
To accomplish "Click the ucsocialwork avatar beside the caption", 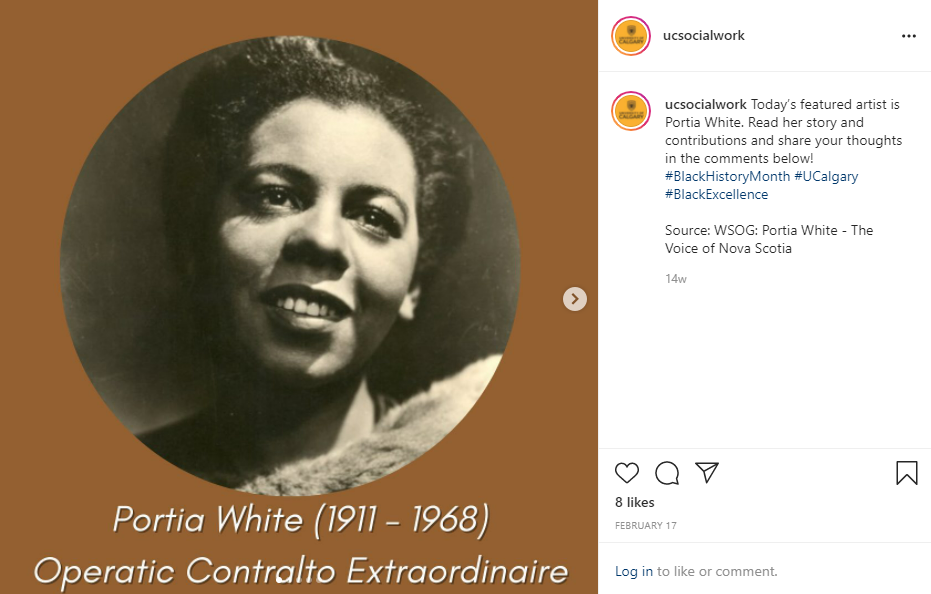I will click(631, 111).
